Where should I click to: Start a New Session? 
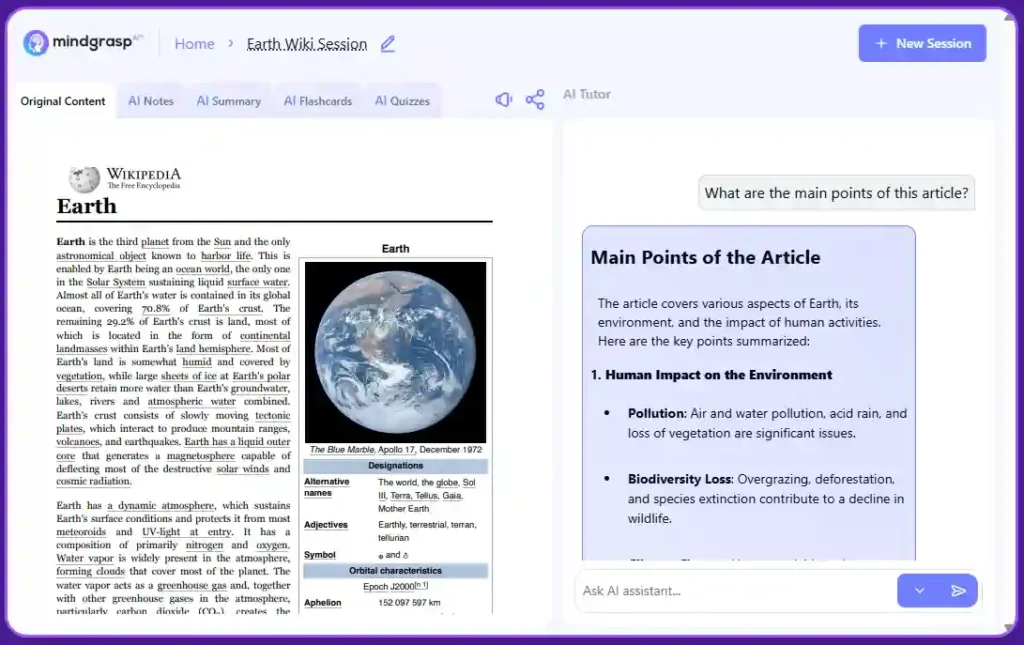click(922, 44)
